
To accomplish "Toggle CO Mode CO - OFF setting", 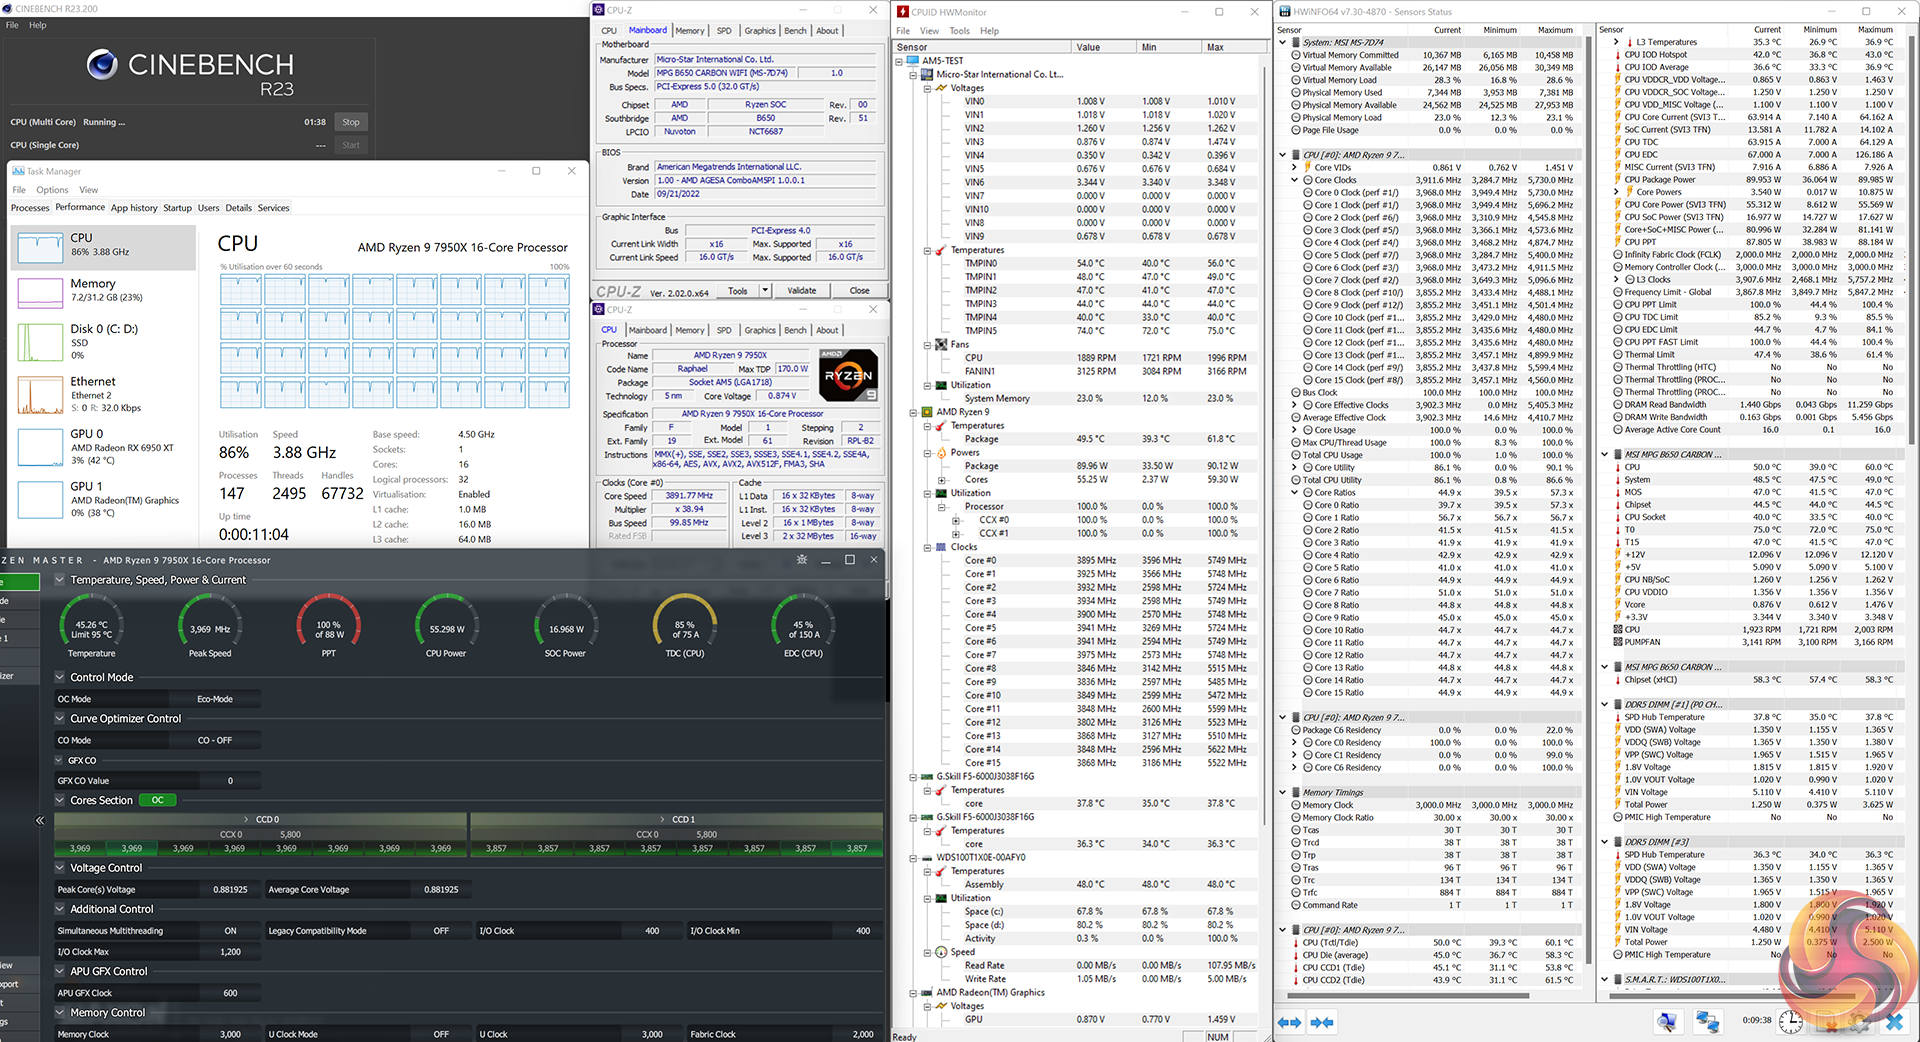I will click(214, 740).
